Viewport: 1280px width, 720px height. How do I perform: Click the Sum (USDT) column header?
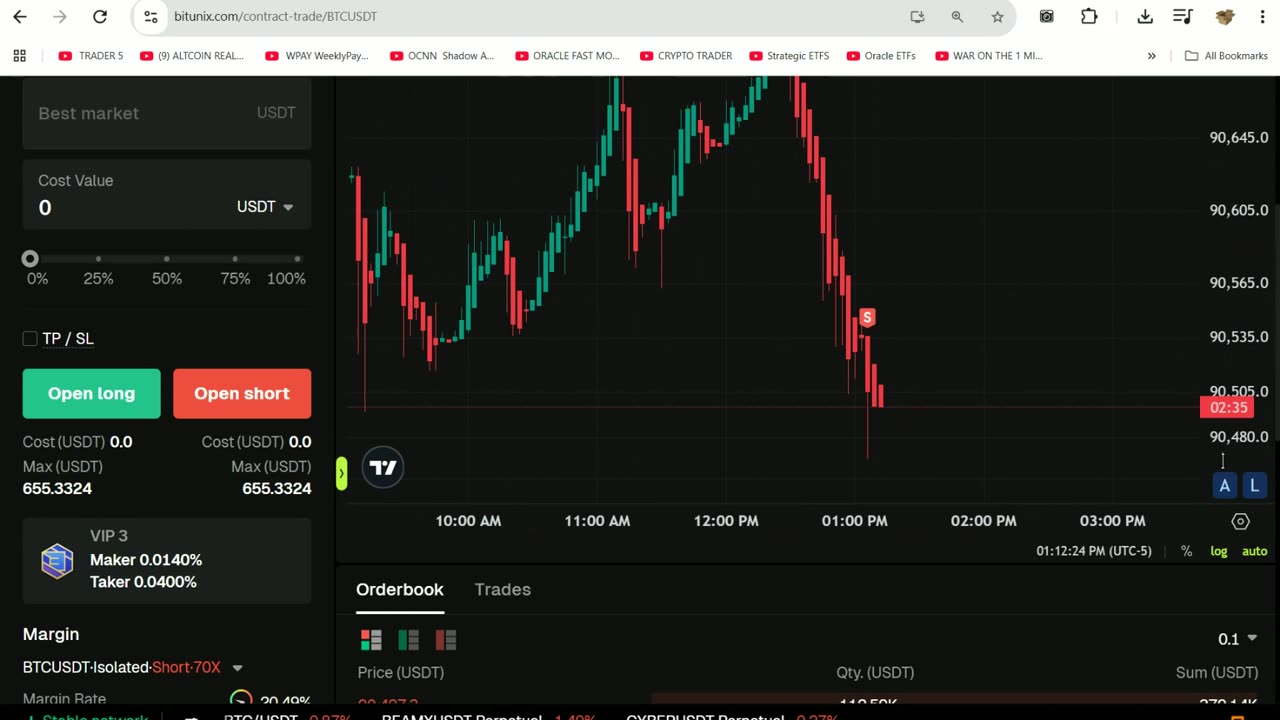click(1217, 673)
